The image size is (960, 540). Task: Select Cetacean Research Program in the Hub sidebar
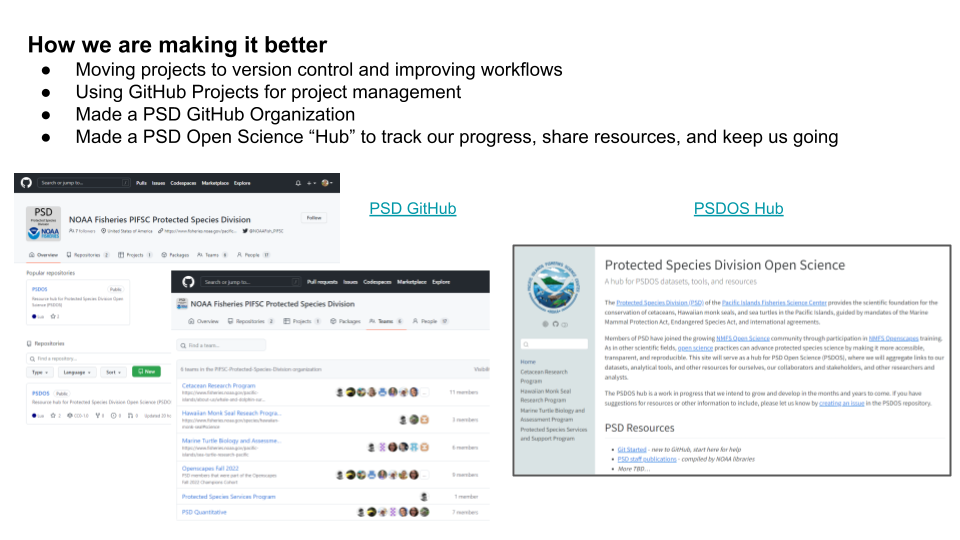pyautogui.click(x=544, y=376)
